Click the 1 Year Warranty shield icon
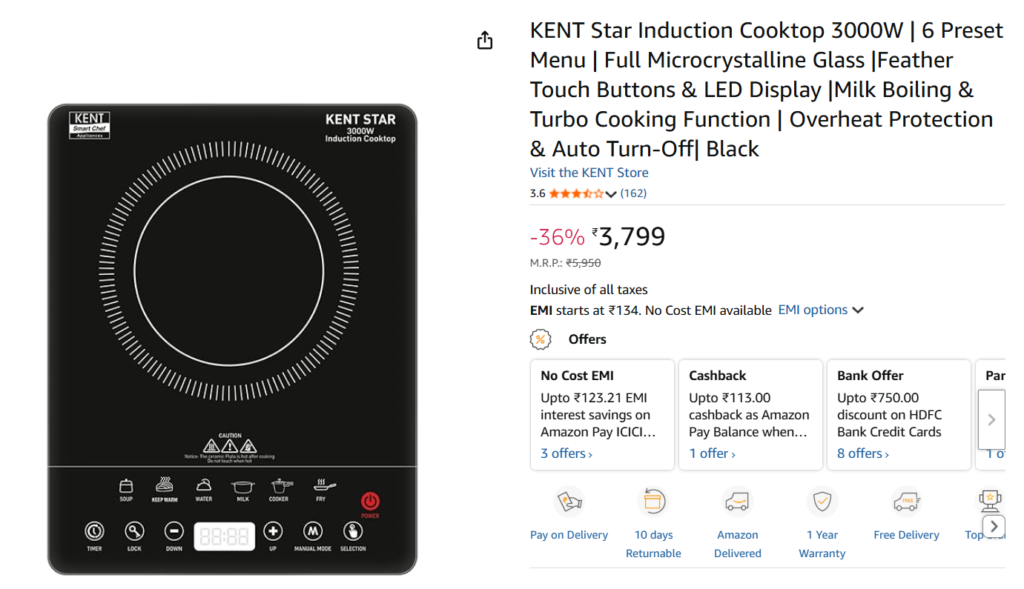Viewport: 1024px width, 589px height. pyautogui.click(x=822, y=501)
